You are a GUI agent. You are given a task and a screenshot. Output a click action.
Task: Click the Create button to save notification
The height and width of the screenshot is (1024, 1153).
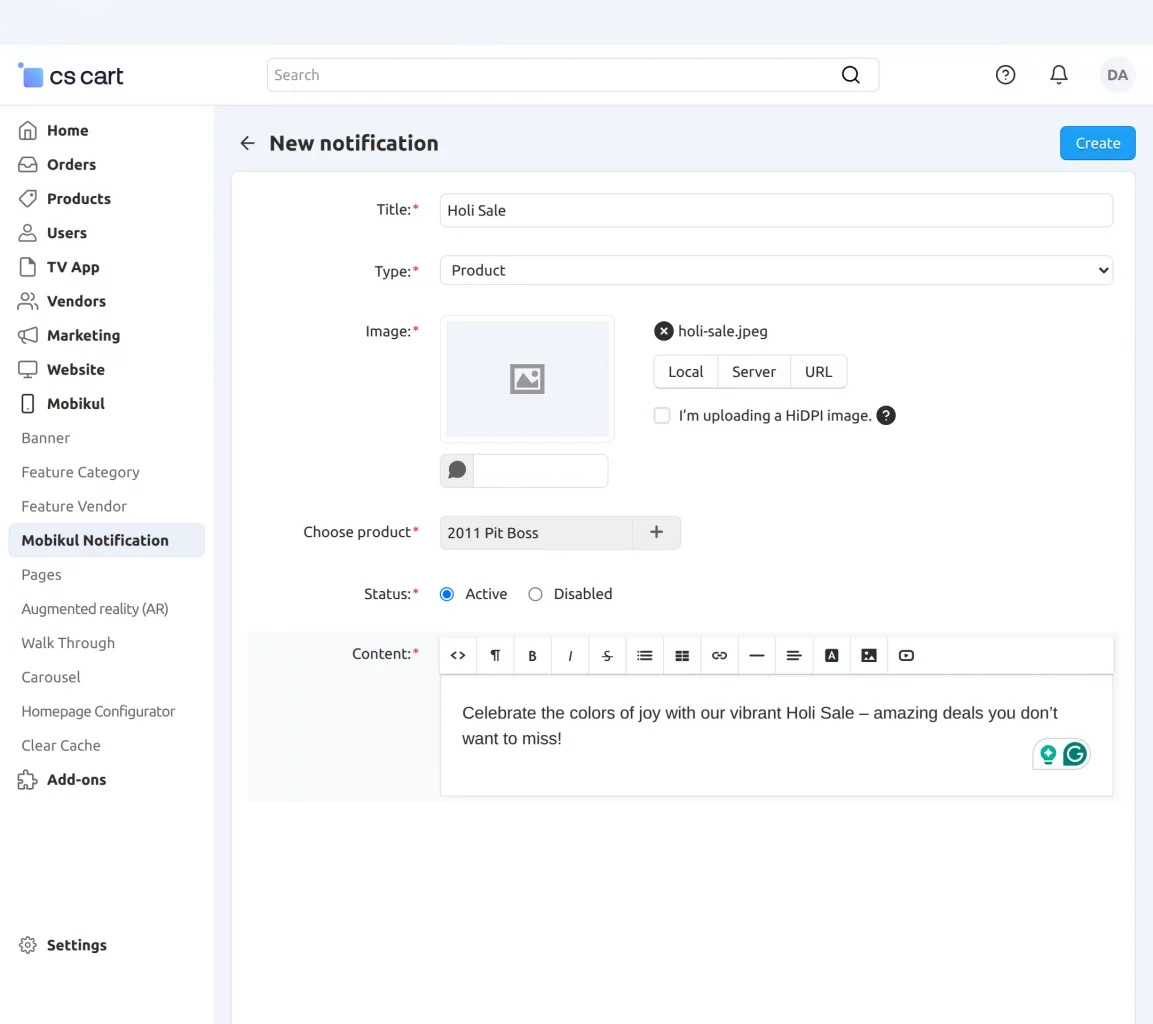tap(1097, 143)
